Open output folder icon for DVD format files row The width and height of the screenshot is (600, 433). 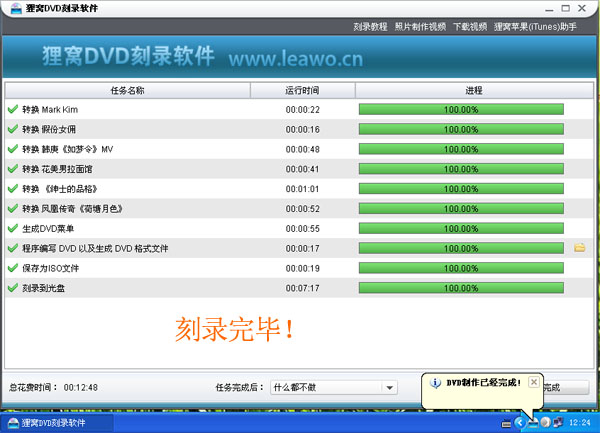(x=579, y=247)
